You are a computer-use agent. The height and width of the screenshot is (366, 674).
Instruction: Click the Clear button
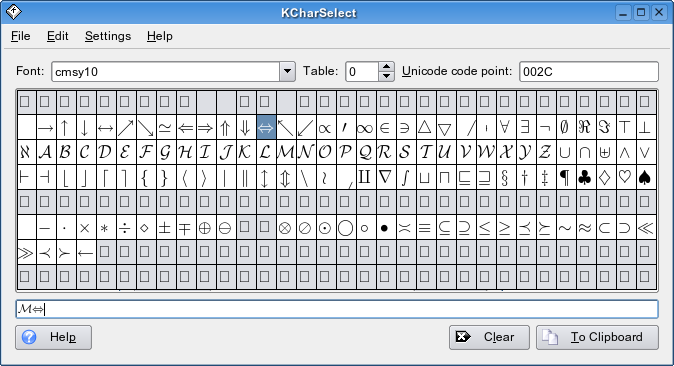[489, 337]
